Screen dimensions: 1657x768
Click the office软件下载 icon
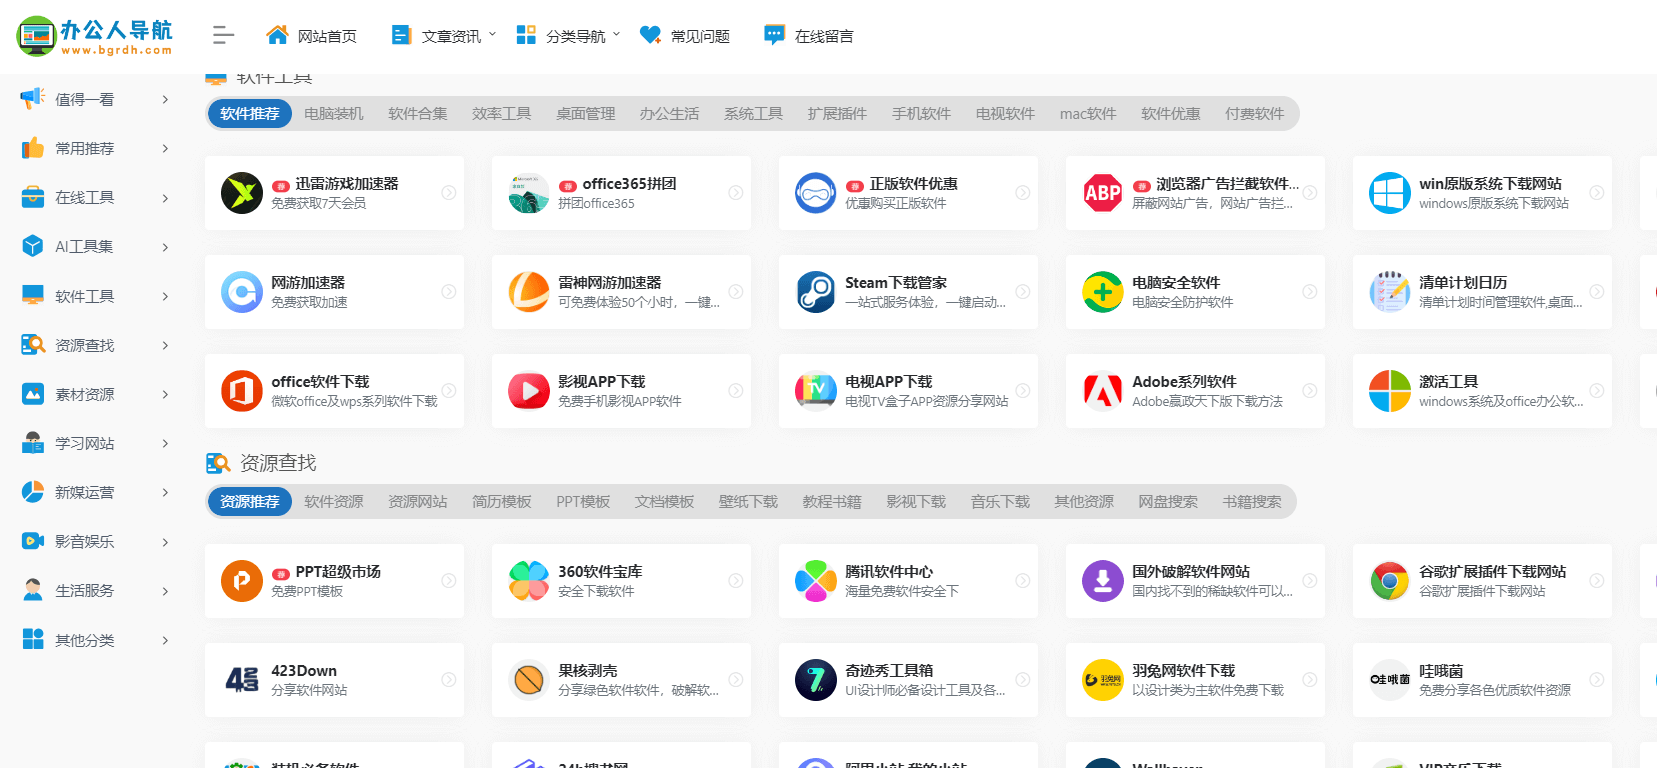tap(242, 391)
